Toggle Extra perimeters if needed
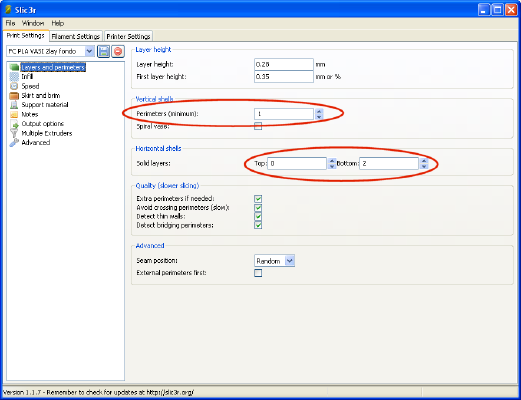The height and width of the screenshot is (400, 521). 258,199
